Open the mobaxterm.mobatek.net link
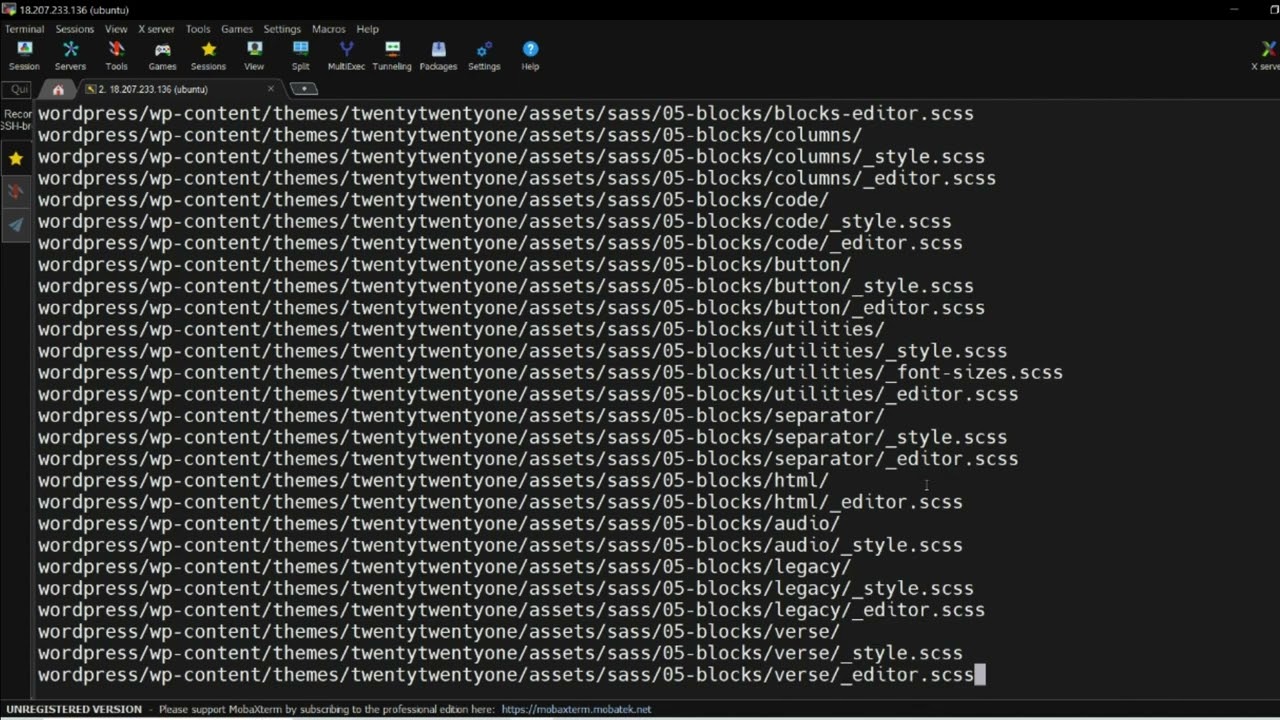This screenshot has width=1280, height=720. 576,709
